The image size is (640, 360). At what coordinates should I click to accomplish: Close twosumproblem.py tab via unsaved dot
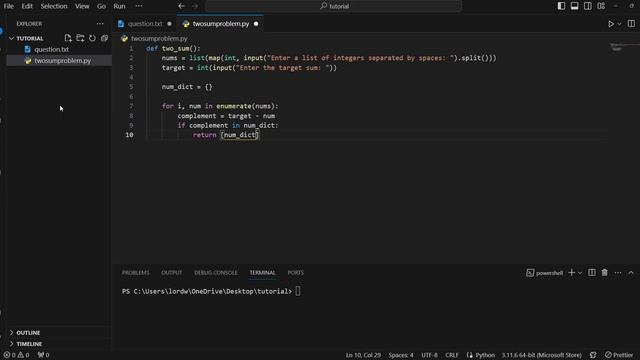click(x=256, y=24)
